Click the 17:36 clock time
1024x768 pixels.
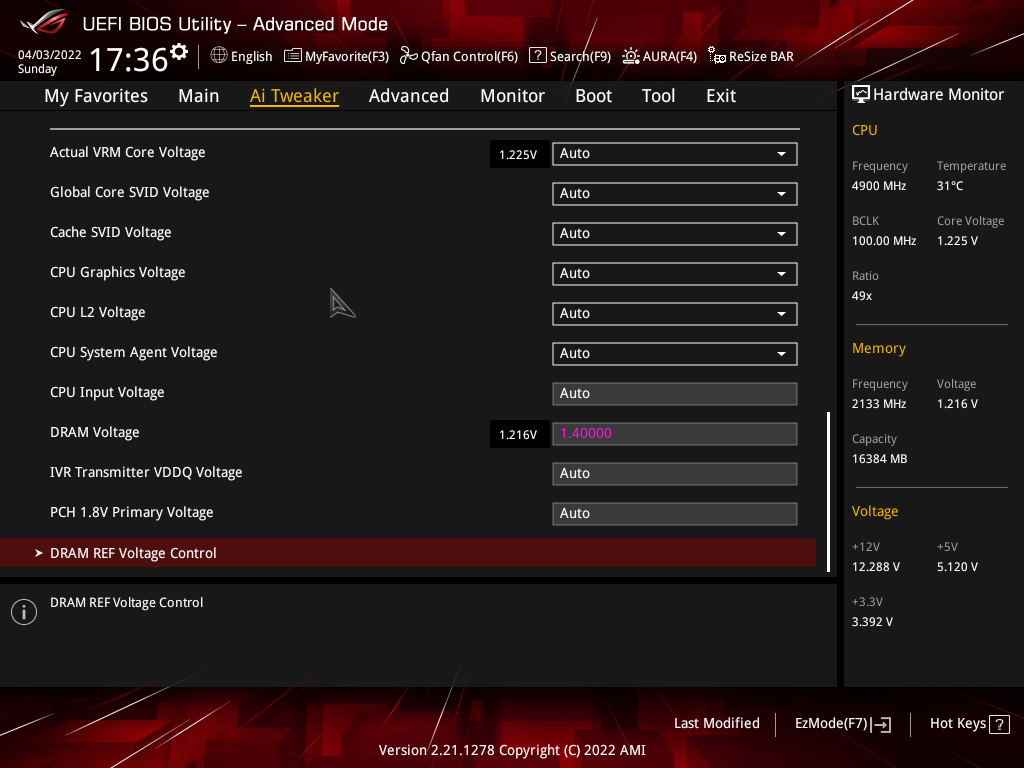[x=129, y=59]
